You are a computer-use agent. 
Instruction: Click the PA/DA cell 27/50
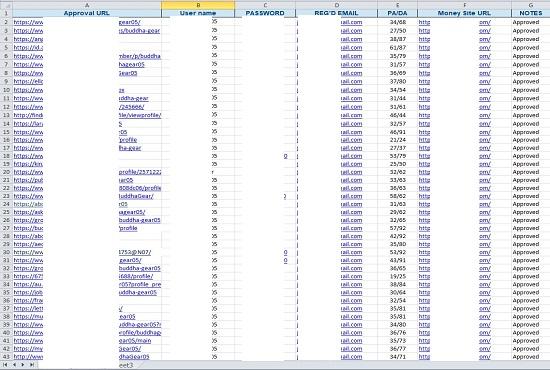[x=398, y=31]
